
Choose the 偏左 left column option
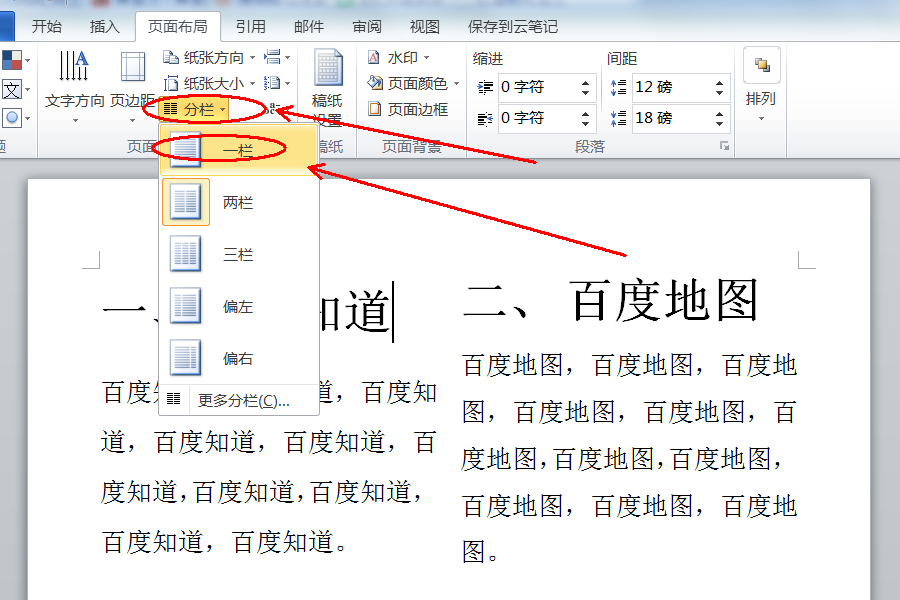pos(239,306)
